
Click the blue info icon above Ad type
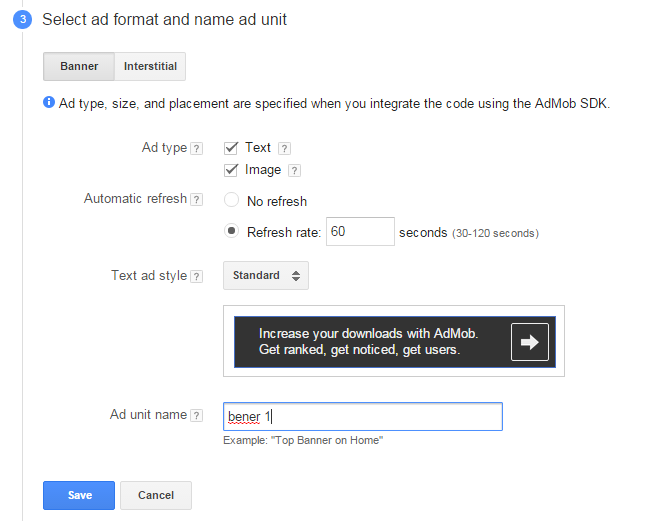pos(49,102)
